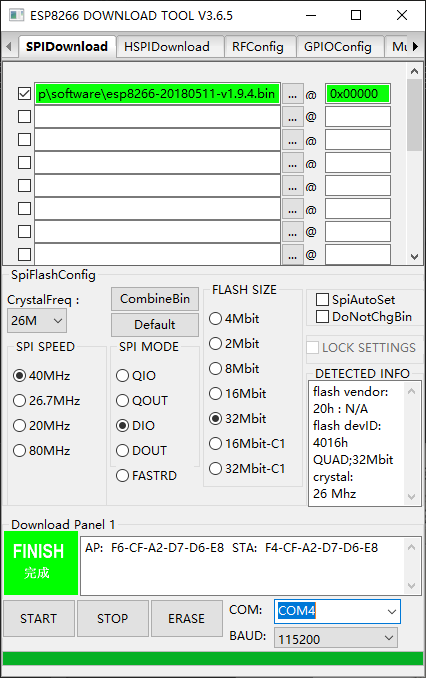Enable the SpiAutoSet checkbox
The height and width of the screenshot is (678, 426).
pyautogui.click(x=356, y=300)
